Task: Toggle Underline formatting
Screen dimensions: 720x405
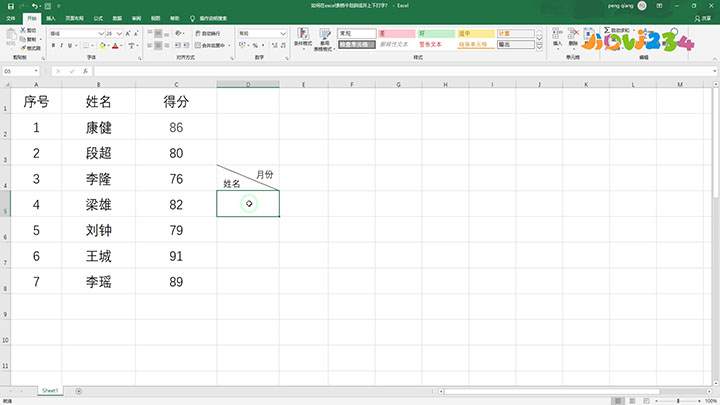Action: 70,45
